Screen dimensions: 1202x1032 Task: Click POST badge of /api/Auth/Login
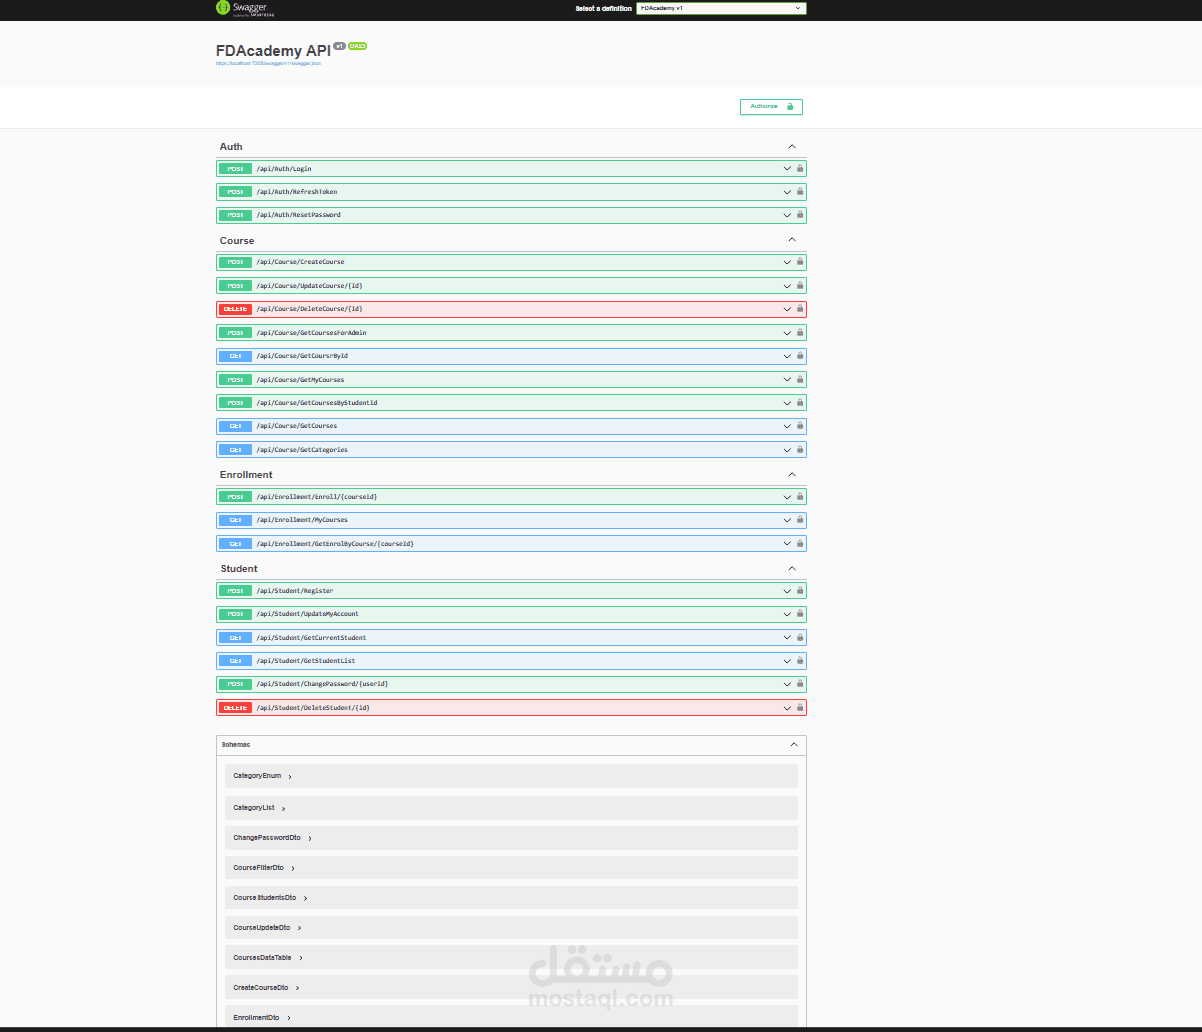(235, 168)
